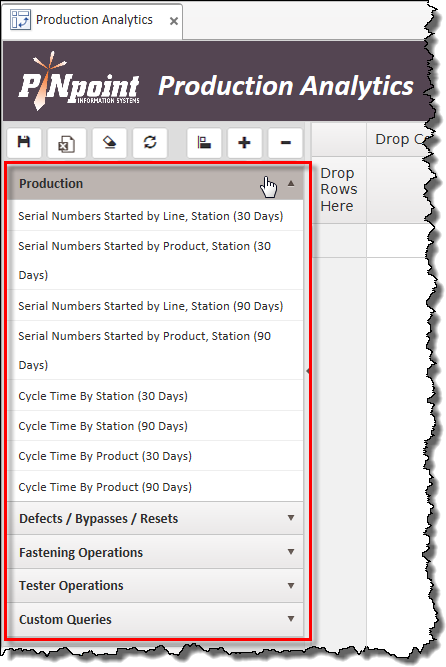Click the Custom Queries down arrow
This screenshot has width=446, height=667.
click(x=291, y=619)
